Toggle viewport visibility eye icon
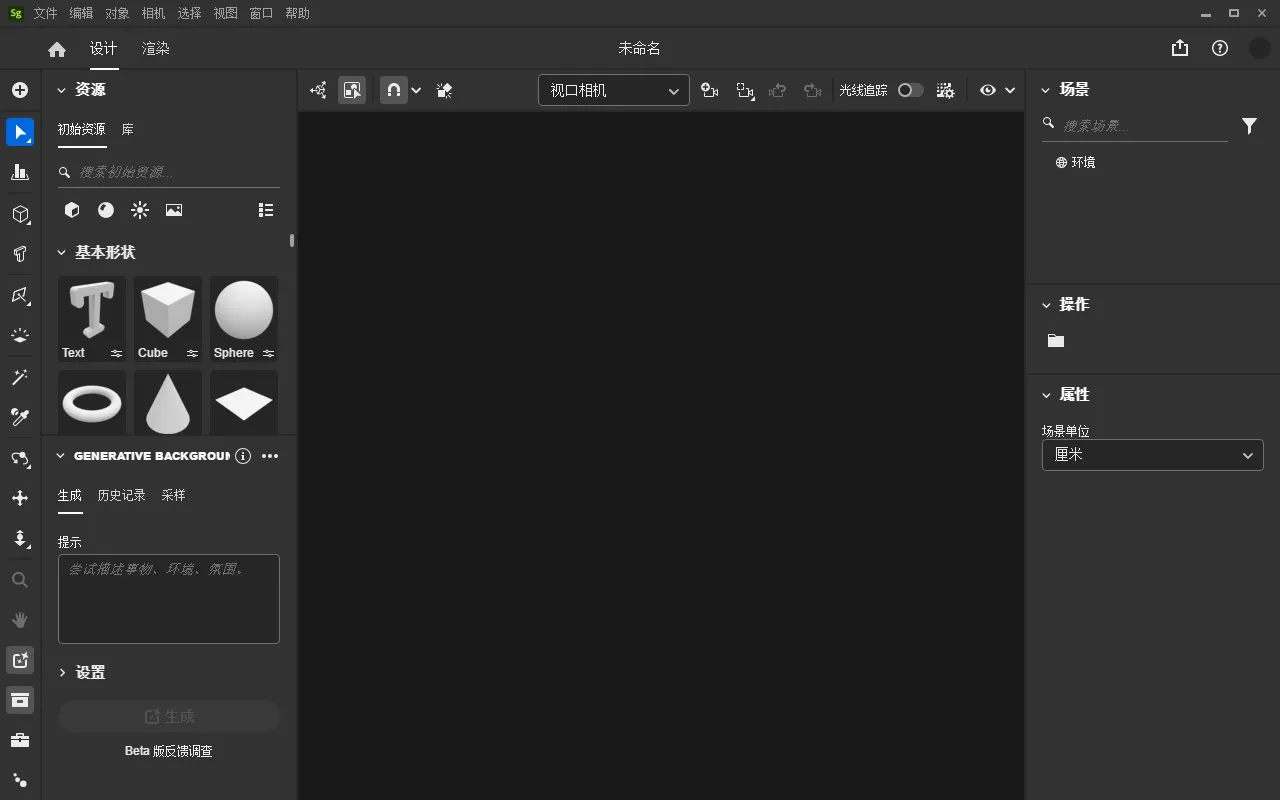The image size is (1280, 800). click(988, 90)
